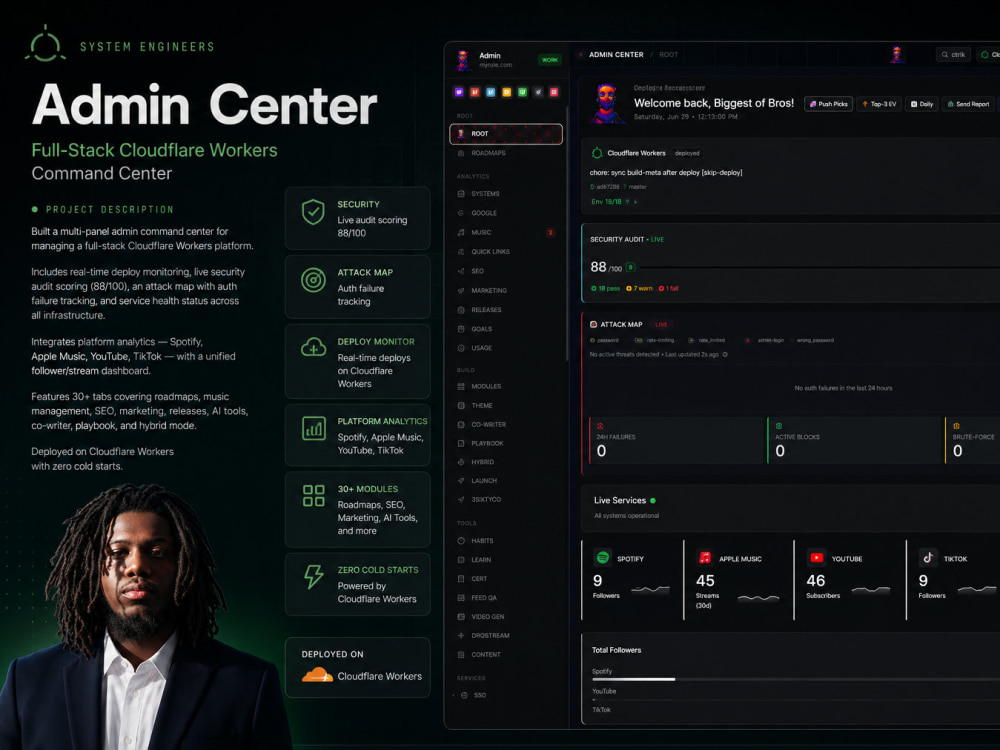The width and height of the screenshot is (1000, 750).
Task: Click the Admin avatar in the sidebar header
Action: click(x=464, y=60)
